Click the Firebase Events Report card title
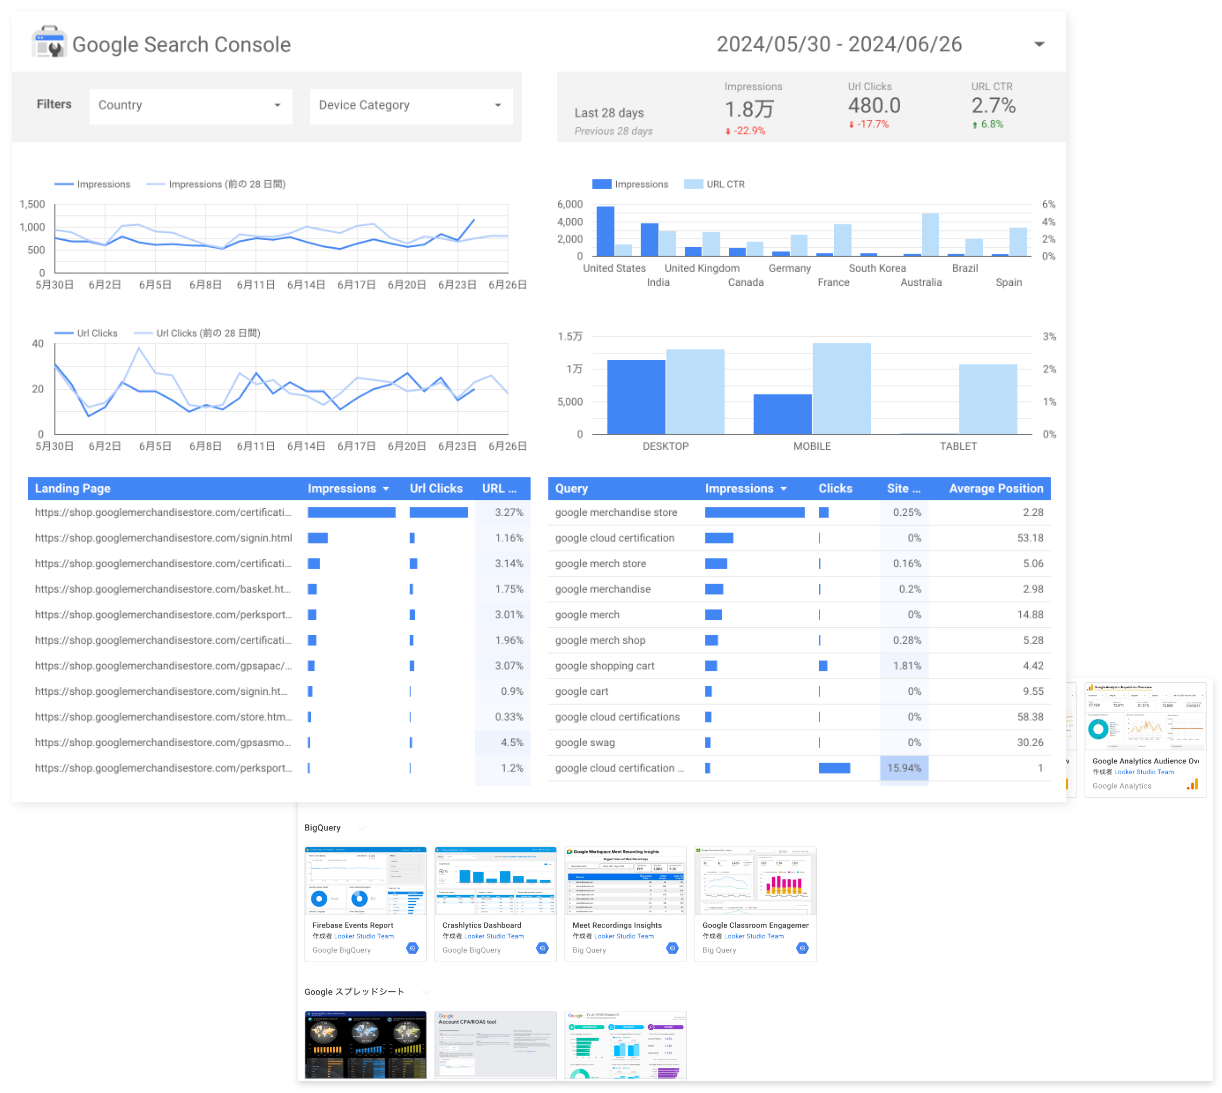This screenshot has width=1222, height=1093. pyautogui.click(x=353, y=926)
